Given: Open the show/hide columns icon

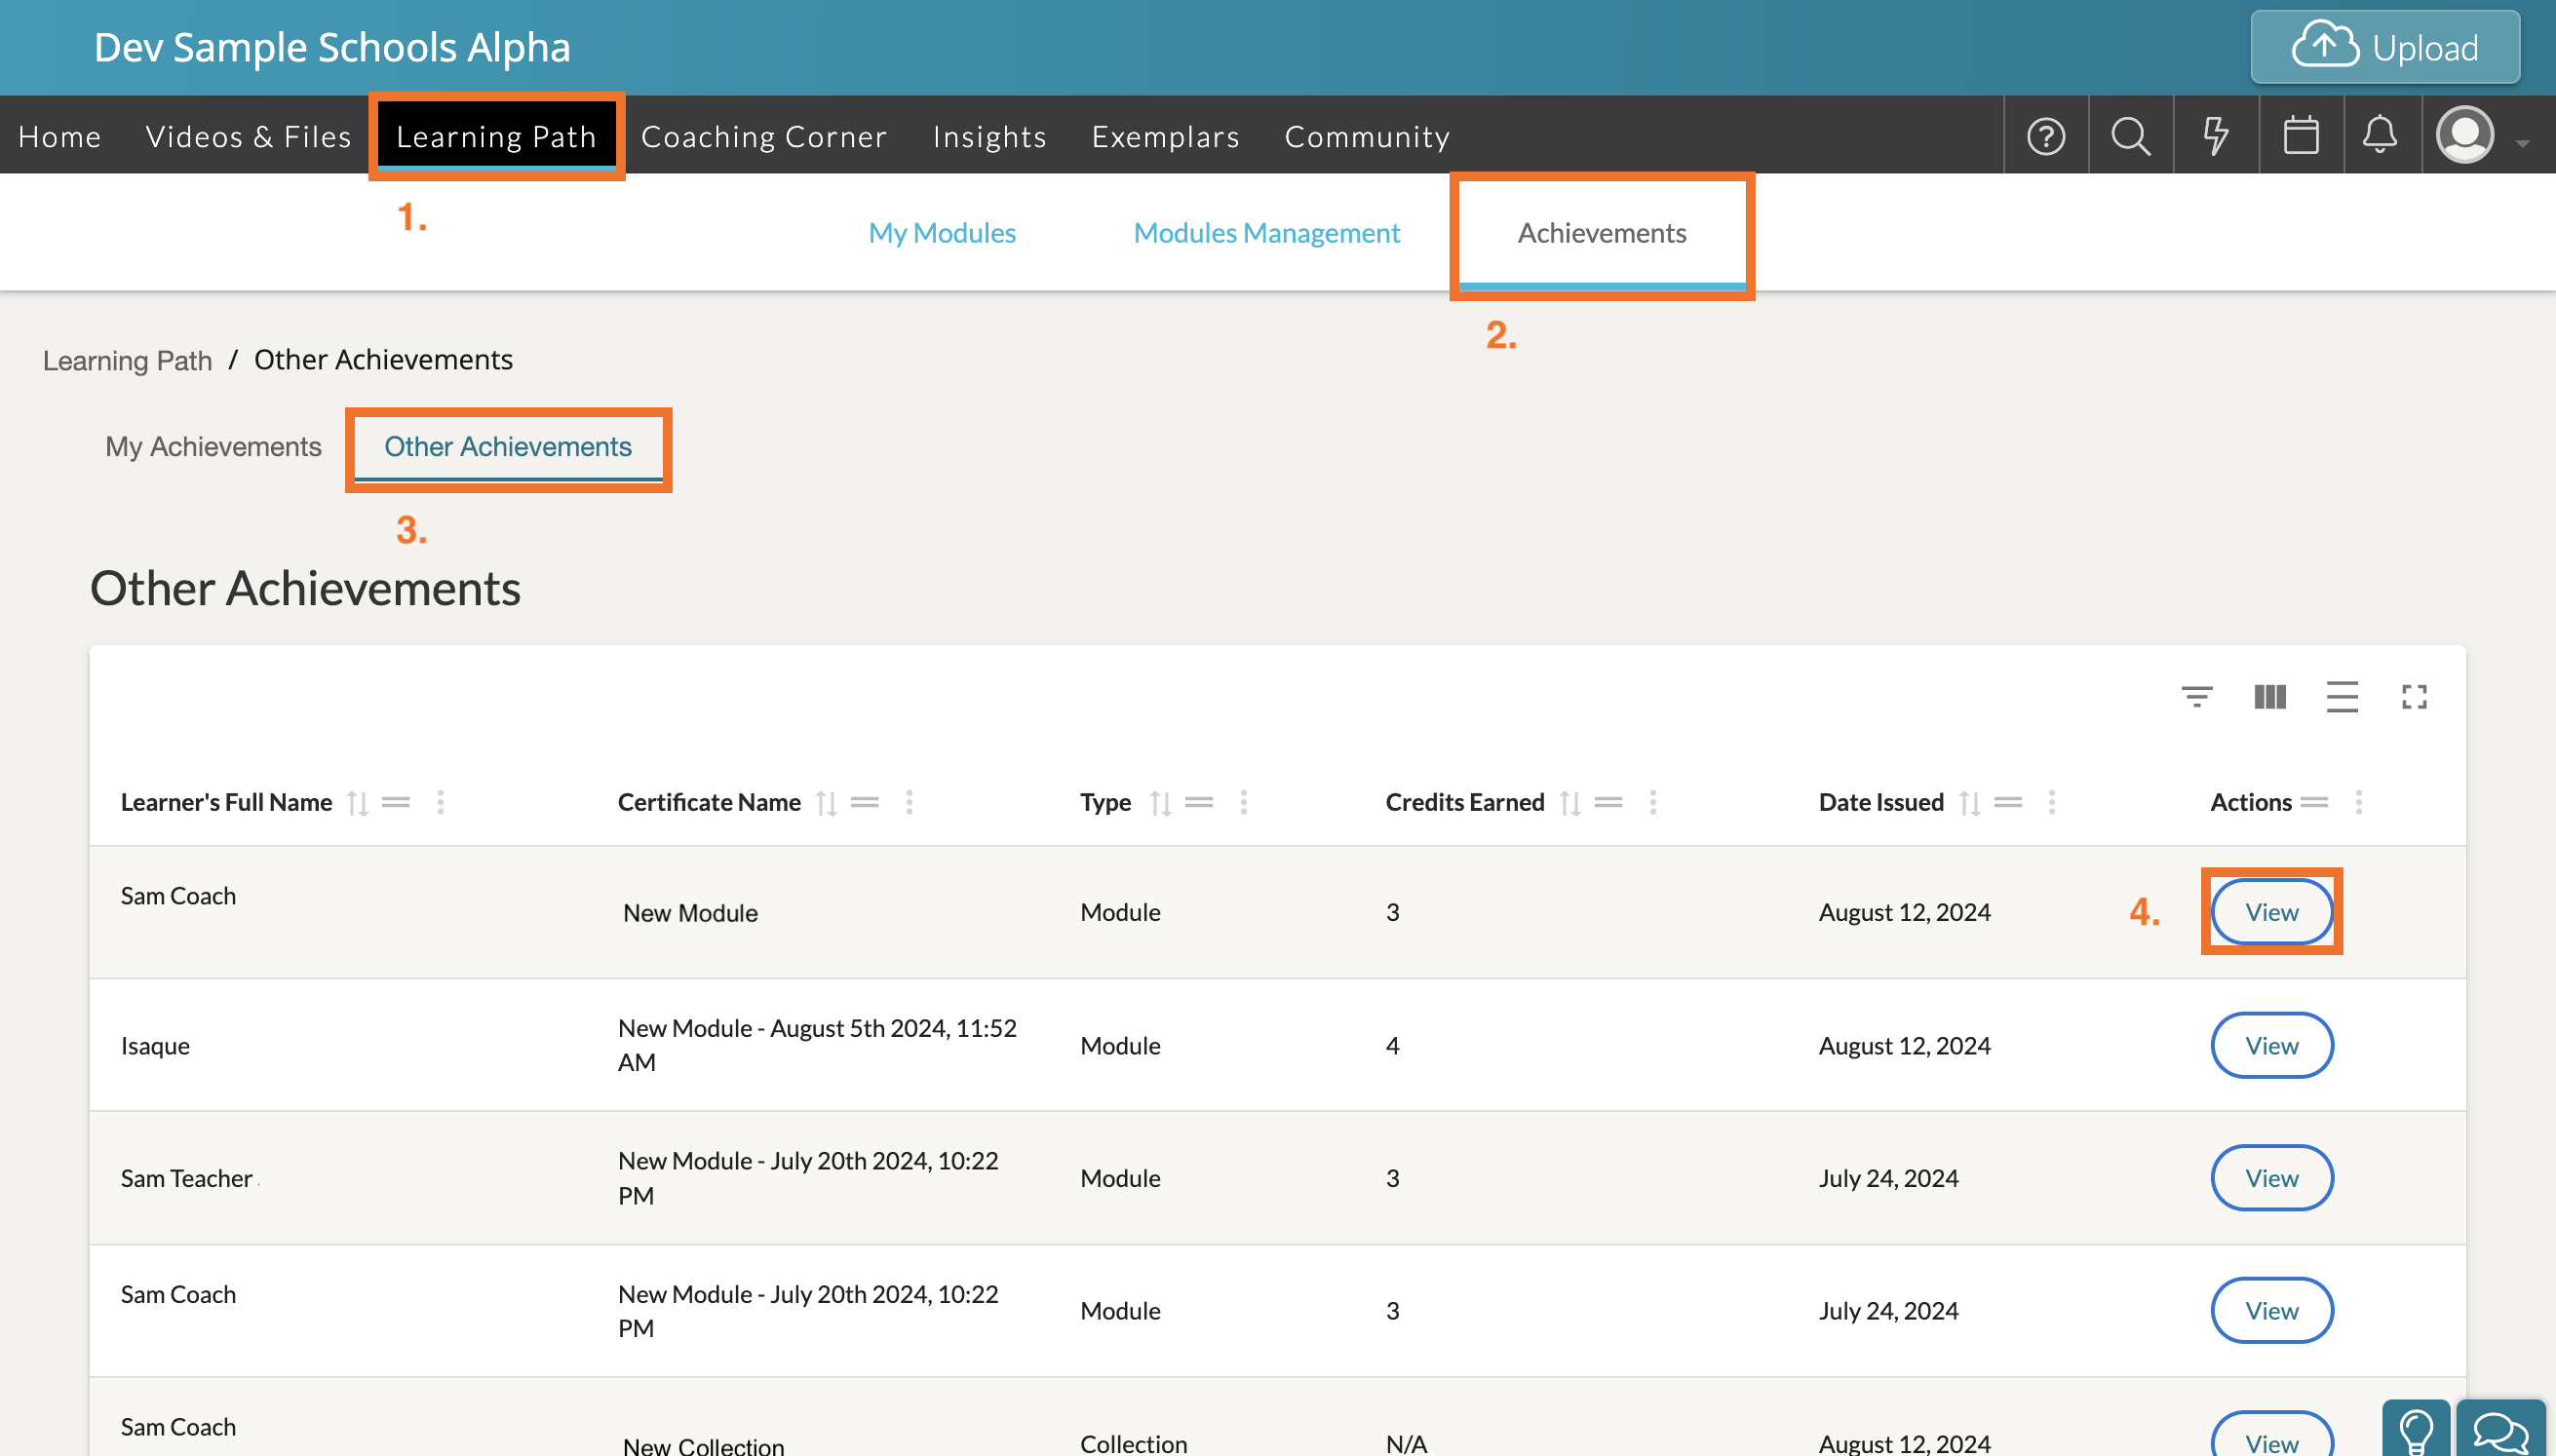Looking at the screenshot, I should (2270, 697).
